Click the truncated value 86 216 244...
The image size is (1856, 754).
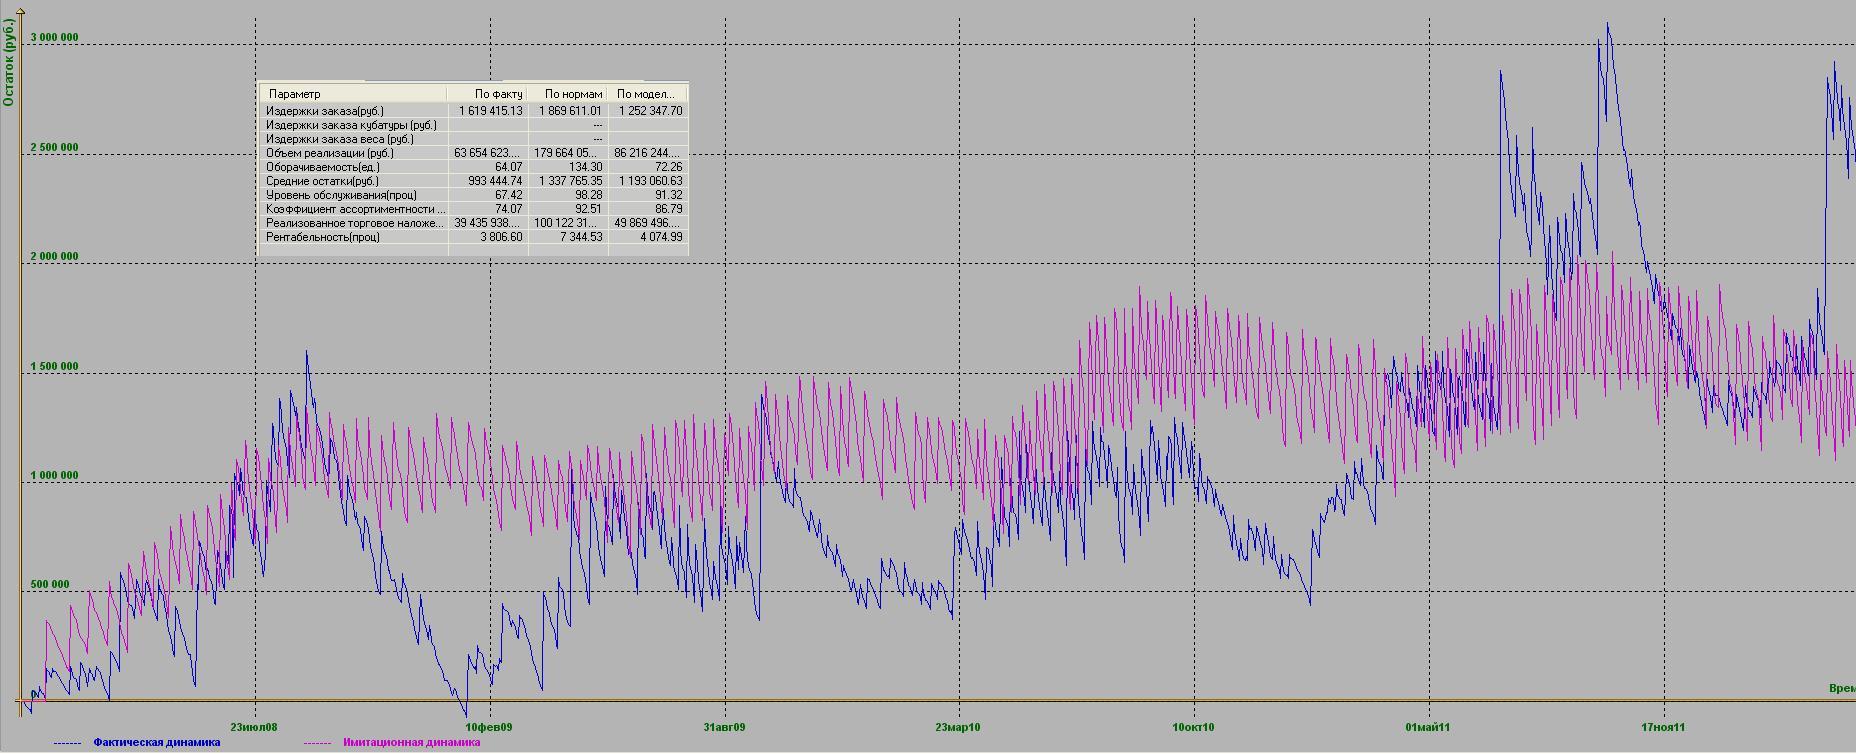click(x=648, y=153)
